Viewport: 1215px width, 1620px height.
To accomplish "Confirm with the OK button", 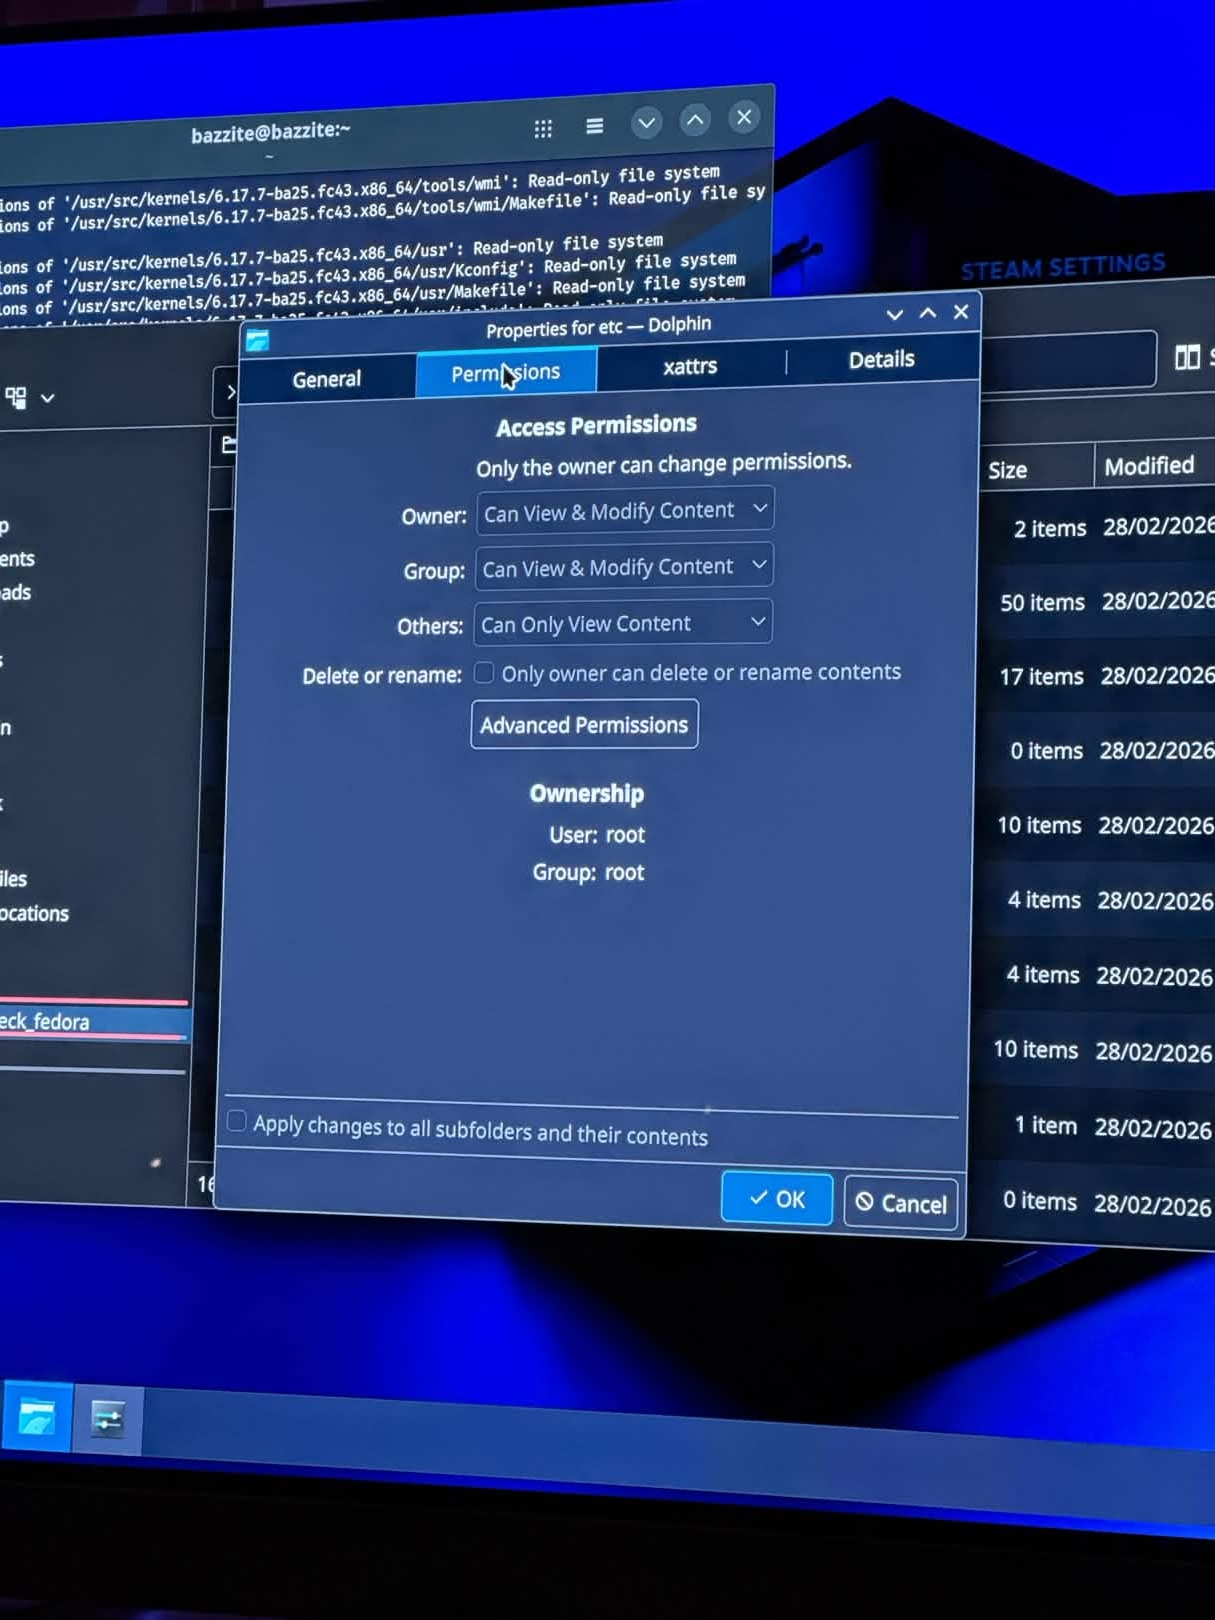I will pos(777,1198).
